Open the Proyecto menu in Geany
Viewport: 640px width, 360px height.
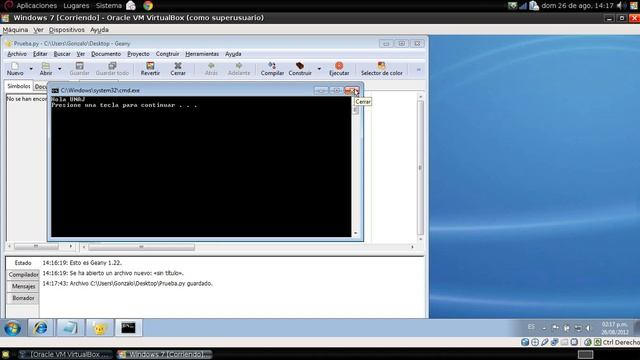click(x=138, y=54)
